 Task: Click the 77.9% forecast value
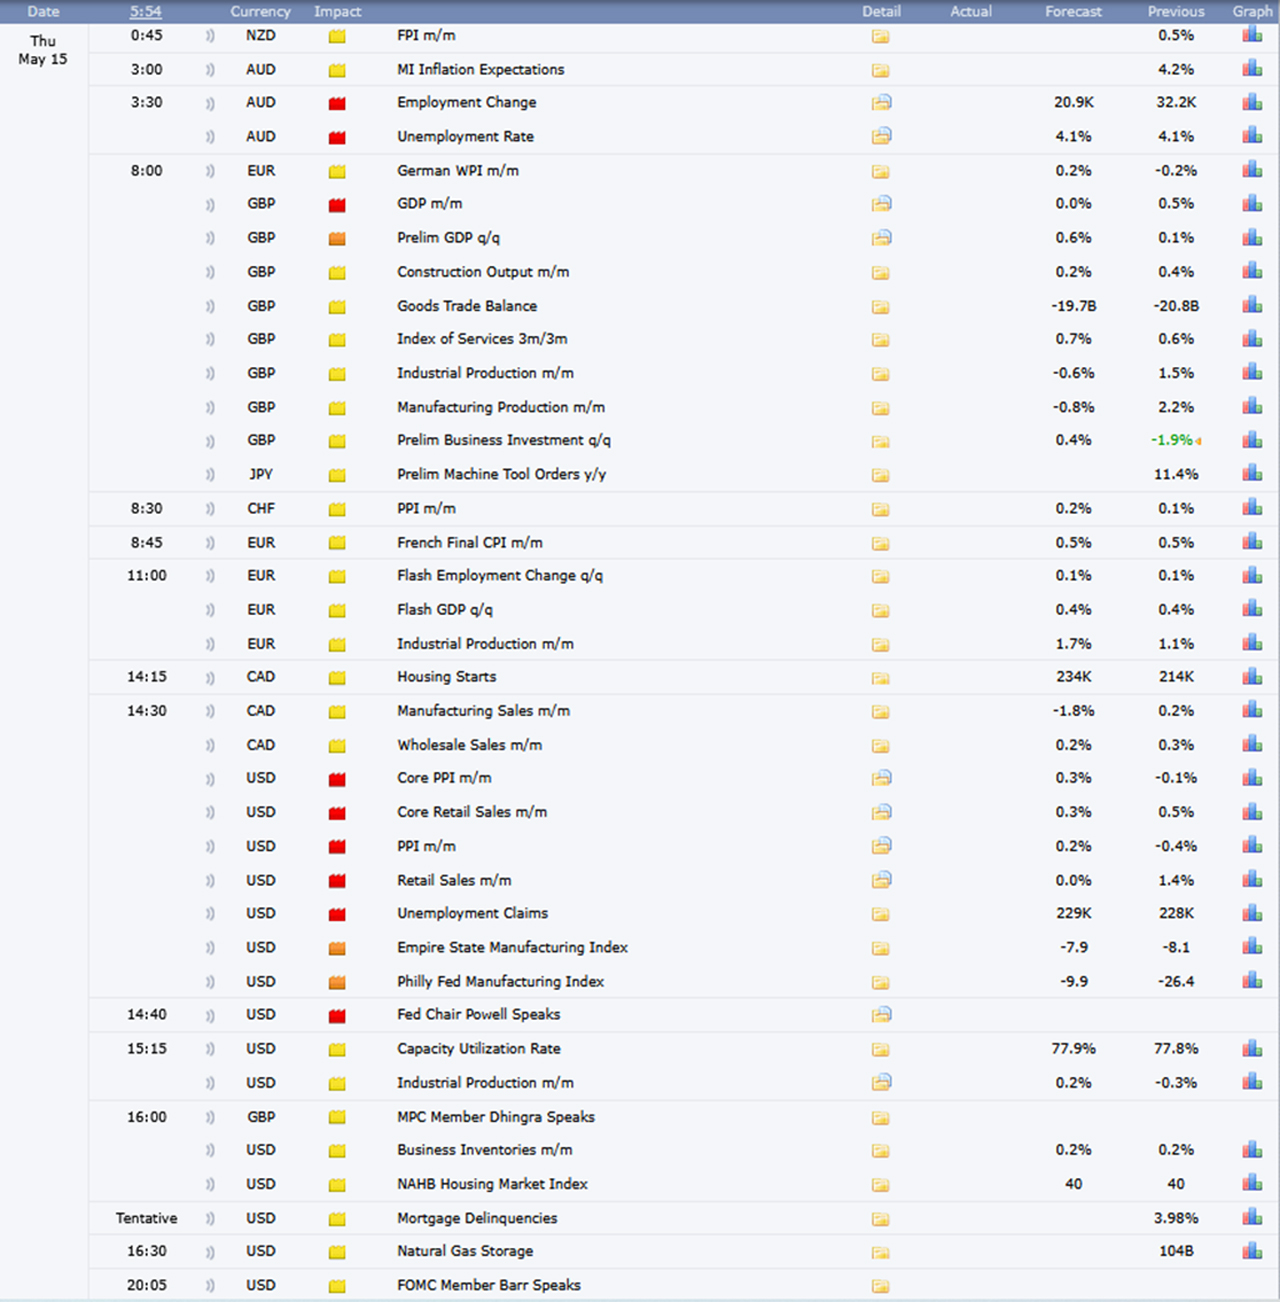1073,1048
